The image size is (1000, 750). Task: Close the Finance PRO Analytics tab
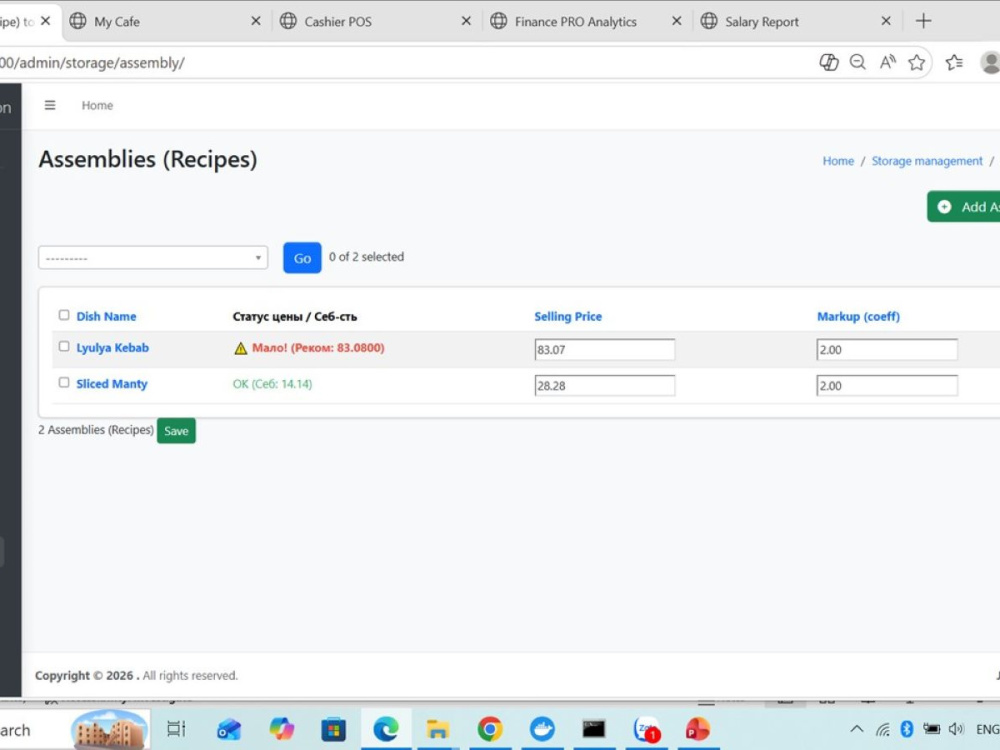pos(677,21)
